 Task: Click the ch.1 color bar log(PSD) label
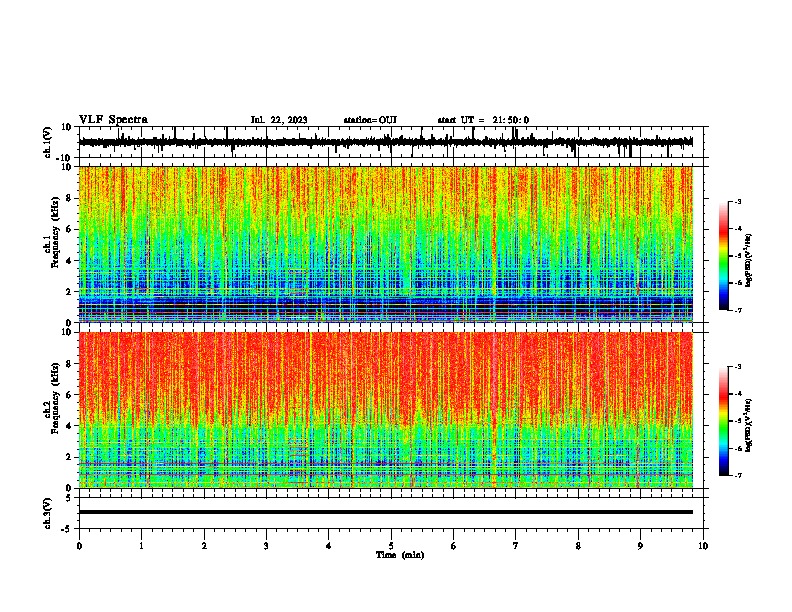point(749,261)
